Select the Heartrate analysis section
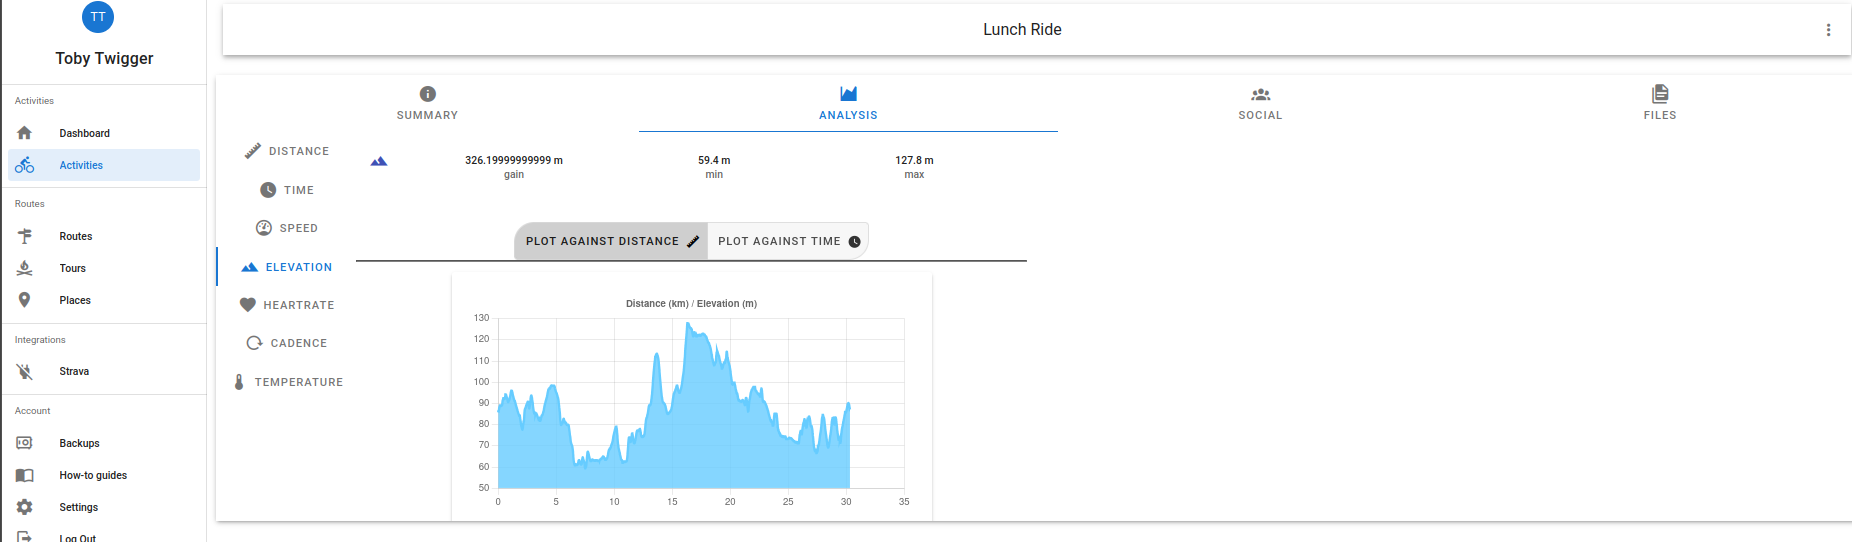 (x=287, y=305)
